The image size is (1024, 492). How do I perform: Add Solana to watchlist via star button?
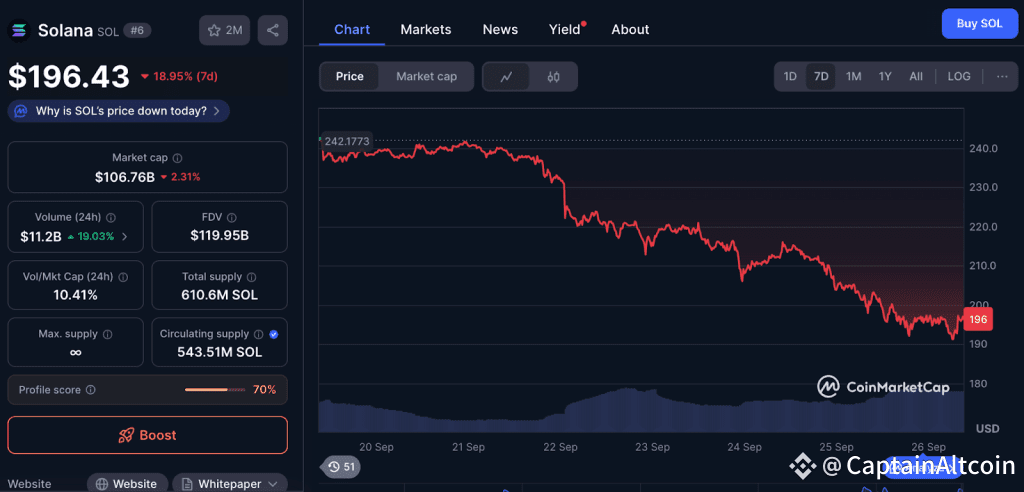225,30
